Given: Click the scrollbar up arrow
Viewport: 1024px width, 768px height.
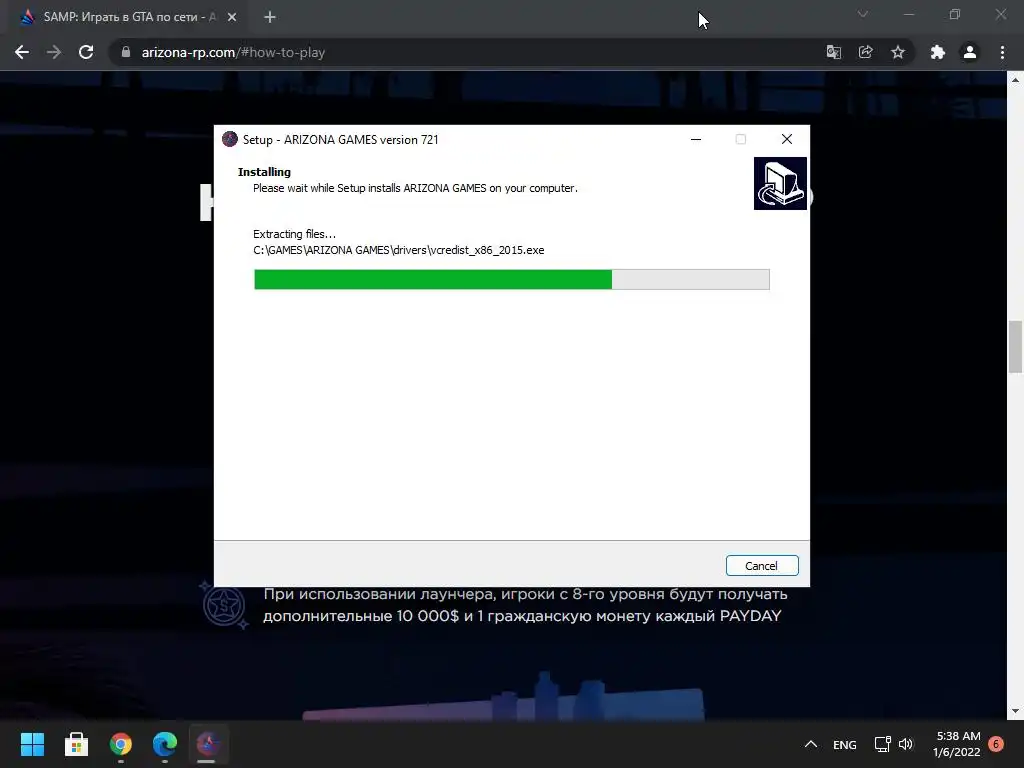Looking at the screenshot, I should click(x=1015, y=80).
